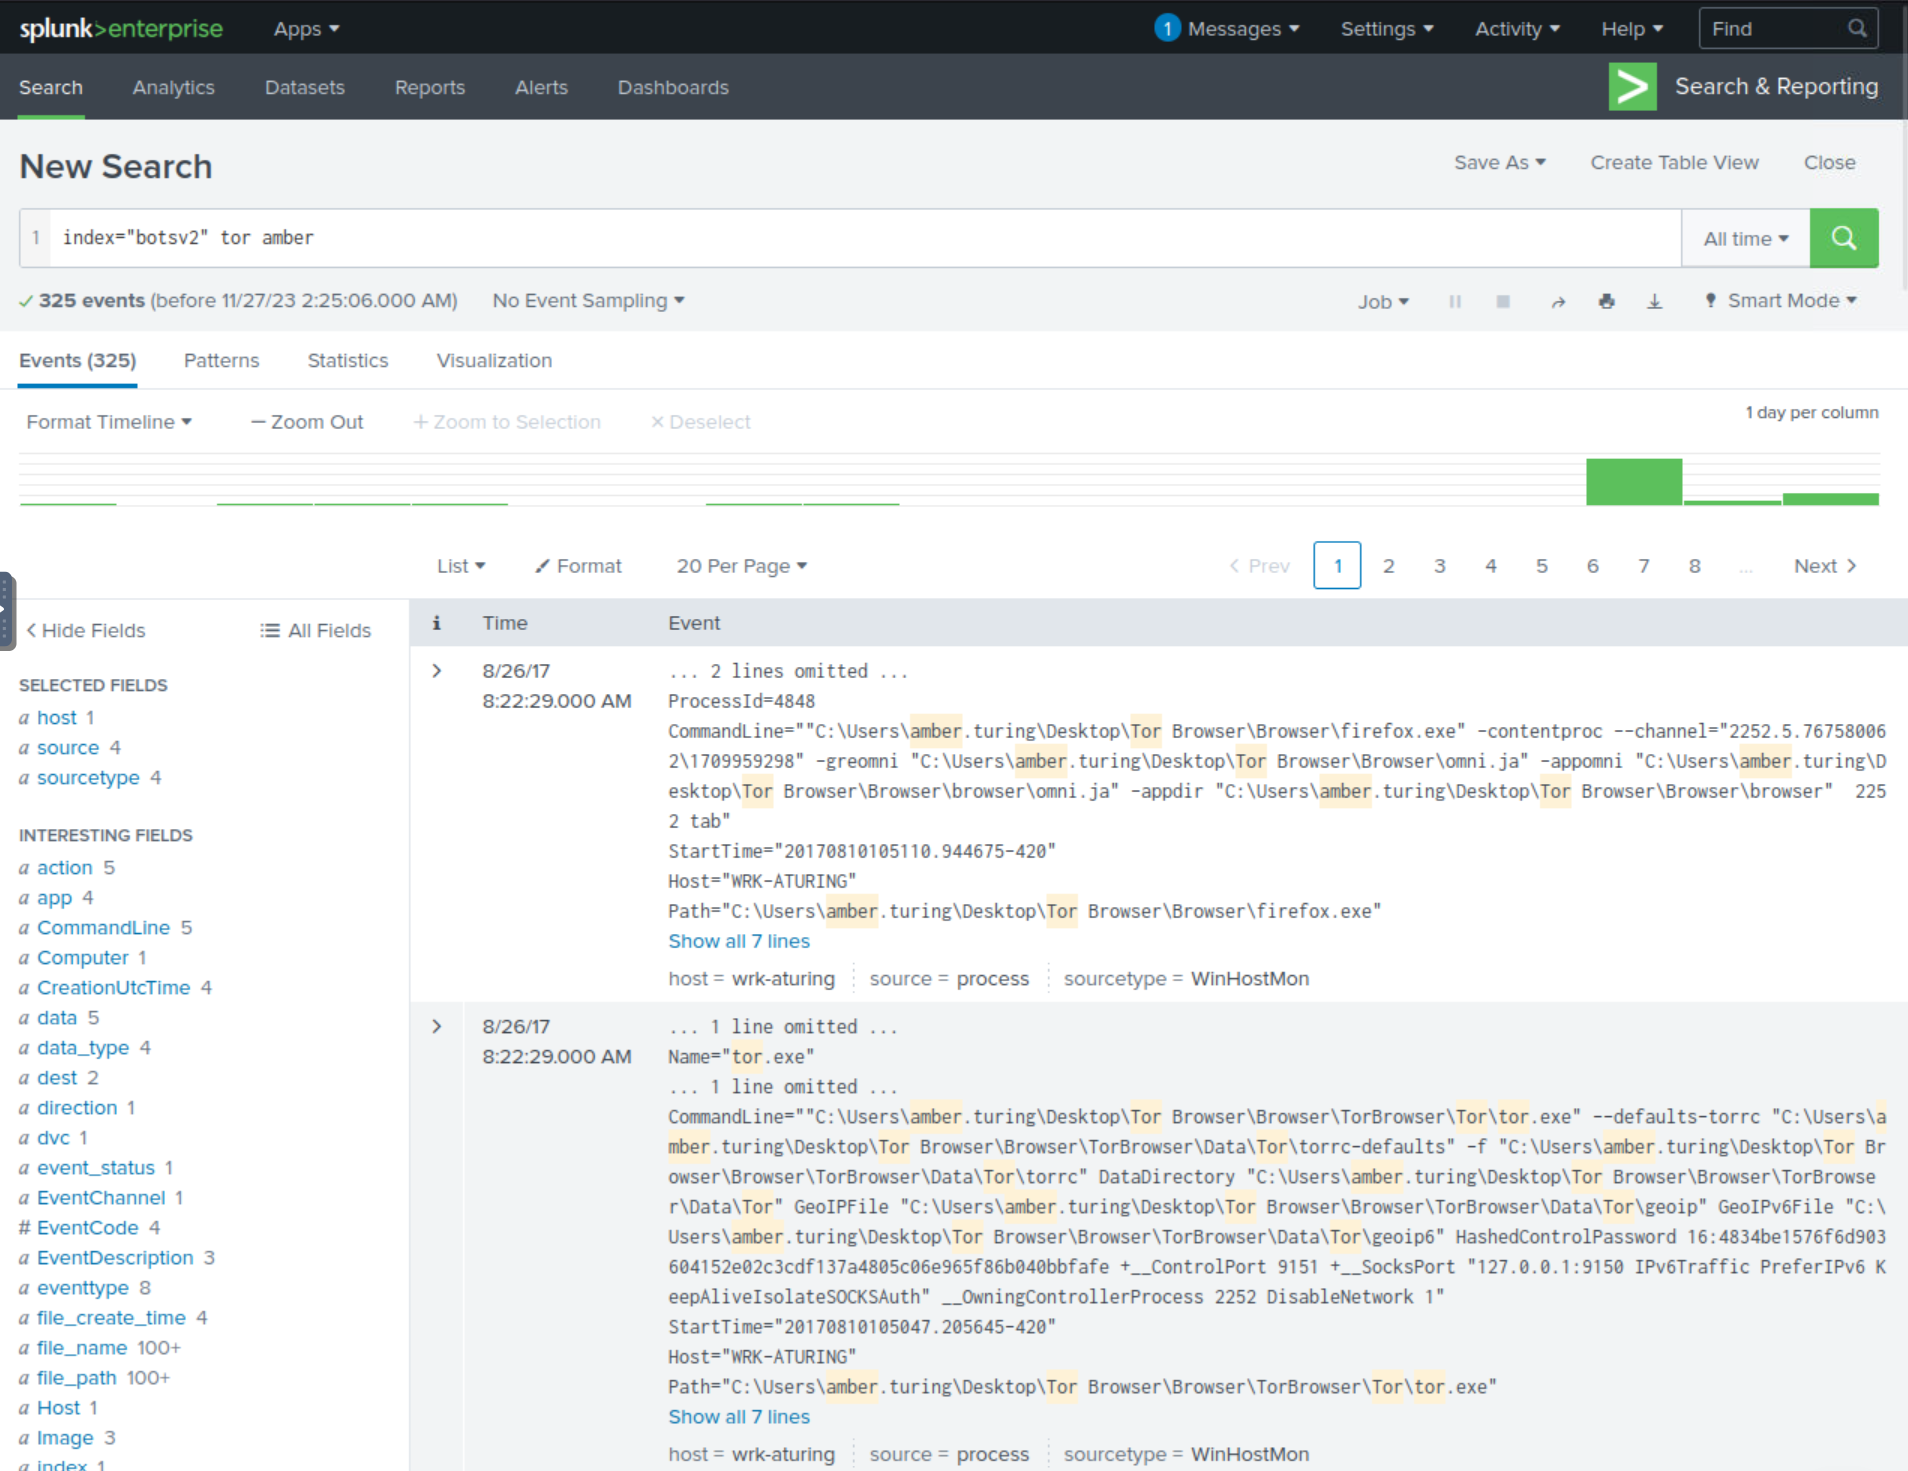Click Create Table View
The height and width of the screenshot is (1471, 1908).
(x=1674, y=162)
